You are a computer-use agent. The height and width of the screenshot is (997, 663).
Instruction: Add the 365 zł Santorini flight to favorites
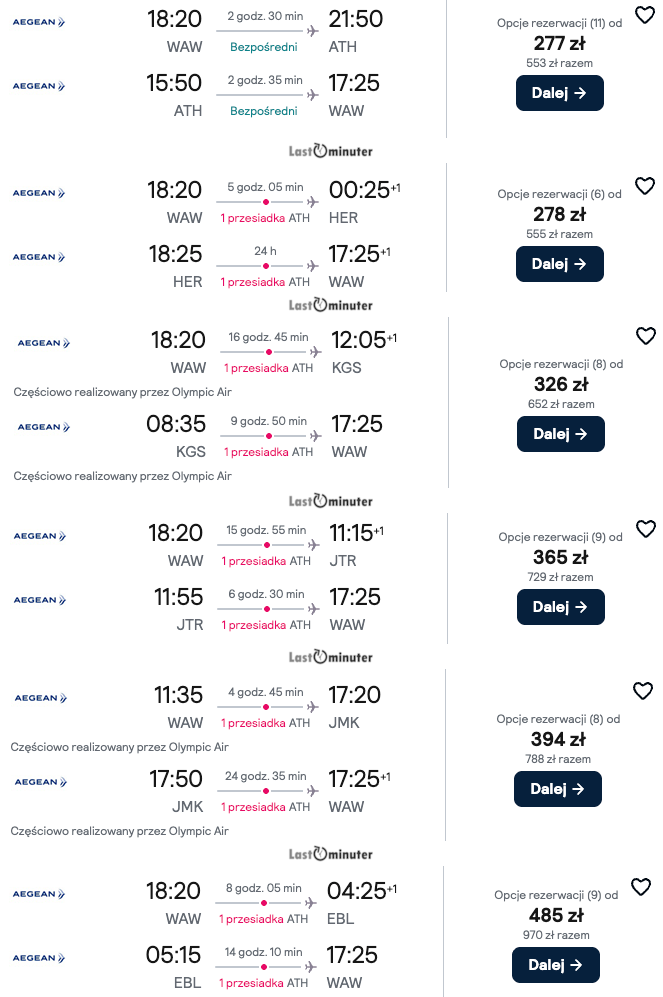[x=645, y=529]
